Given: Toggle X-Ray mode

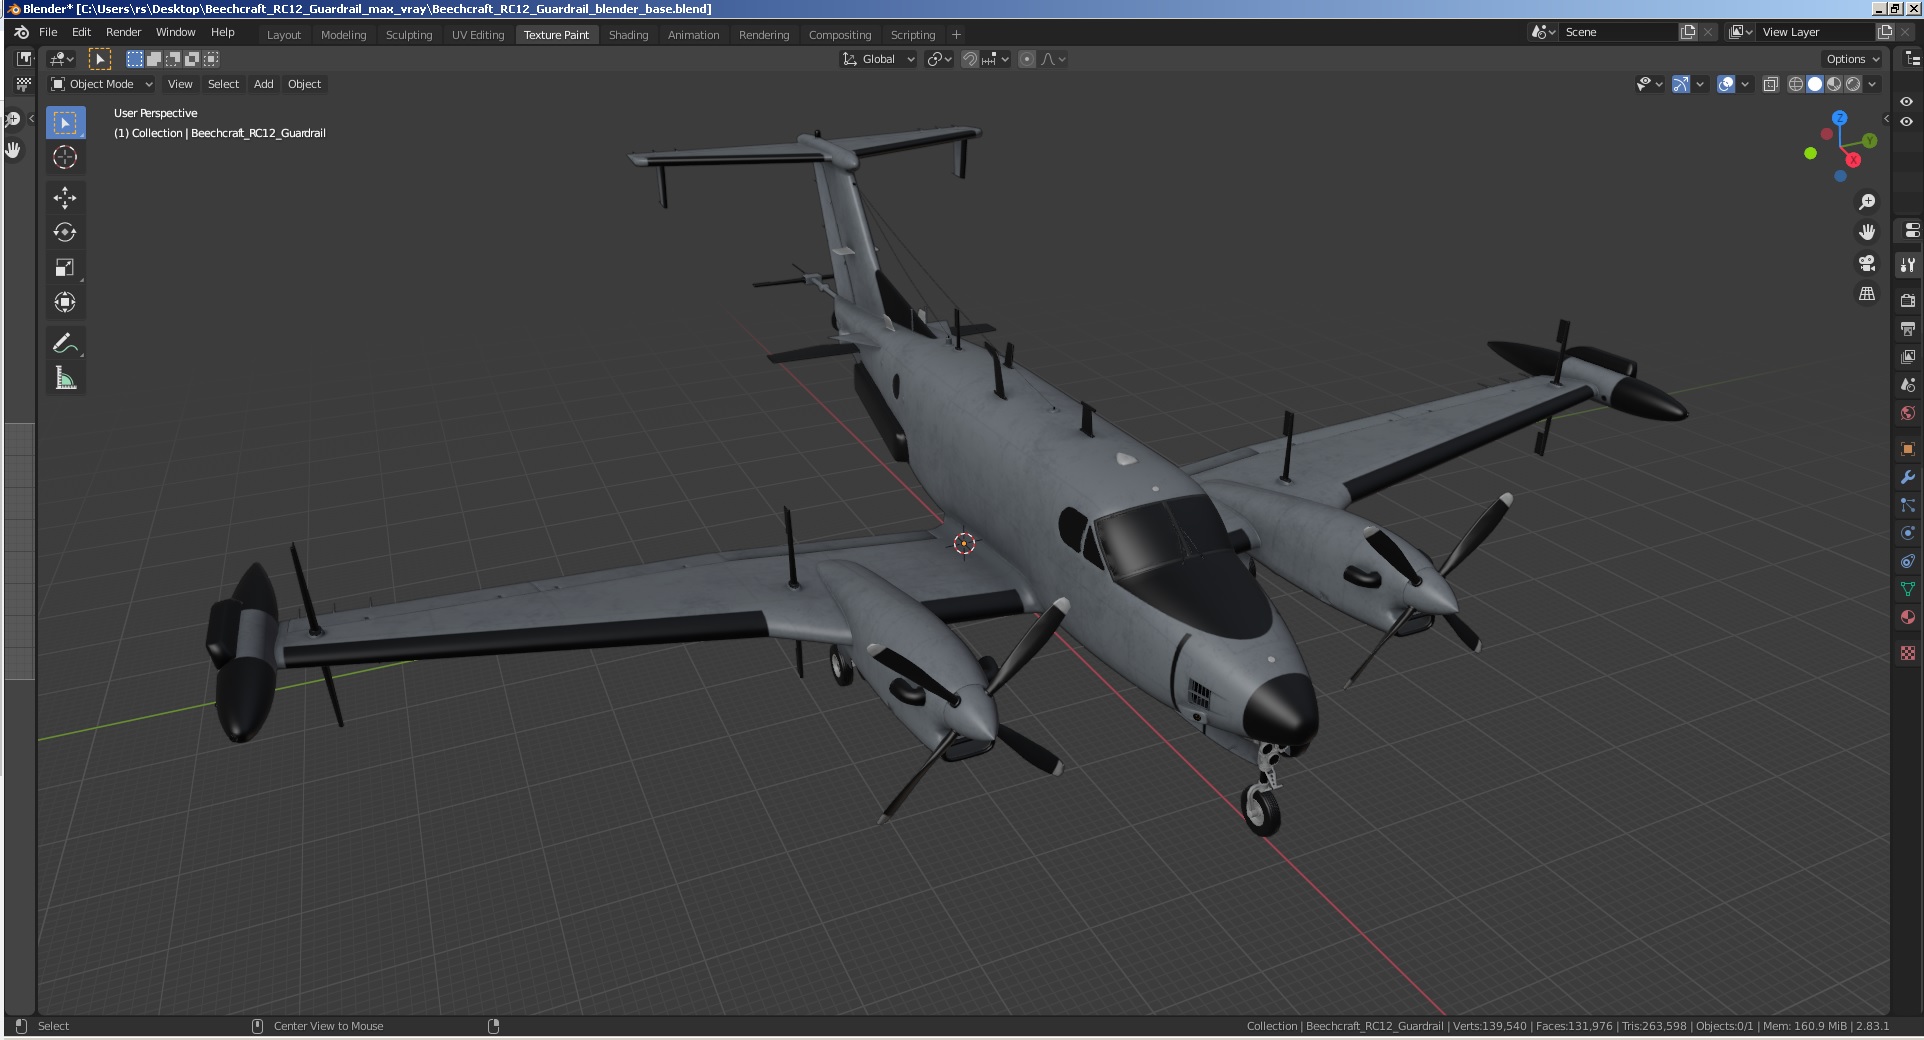Looking at the screenshot, I should 1771,84.
